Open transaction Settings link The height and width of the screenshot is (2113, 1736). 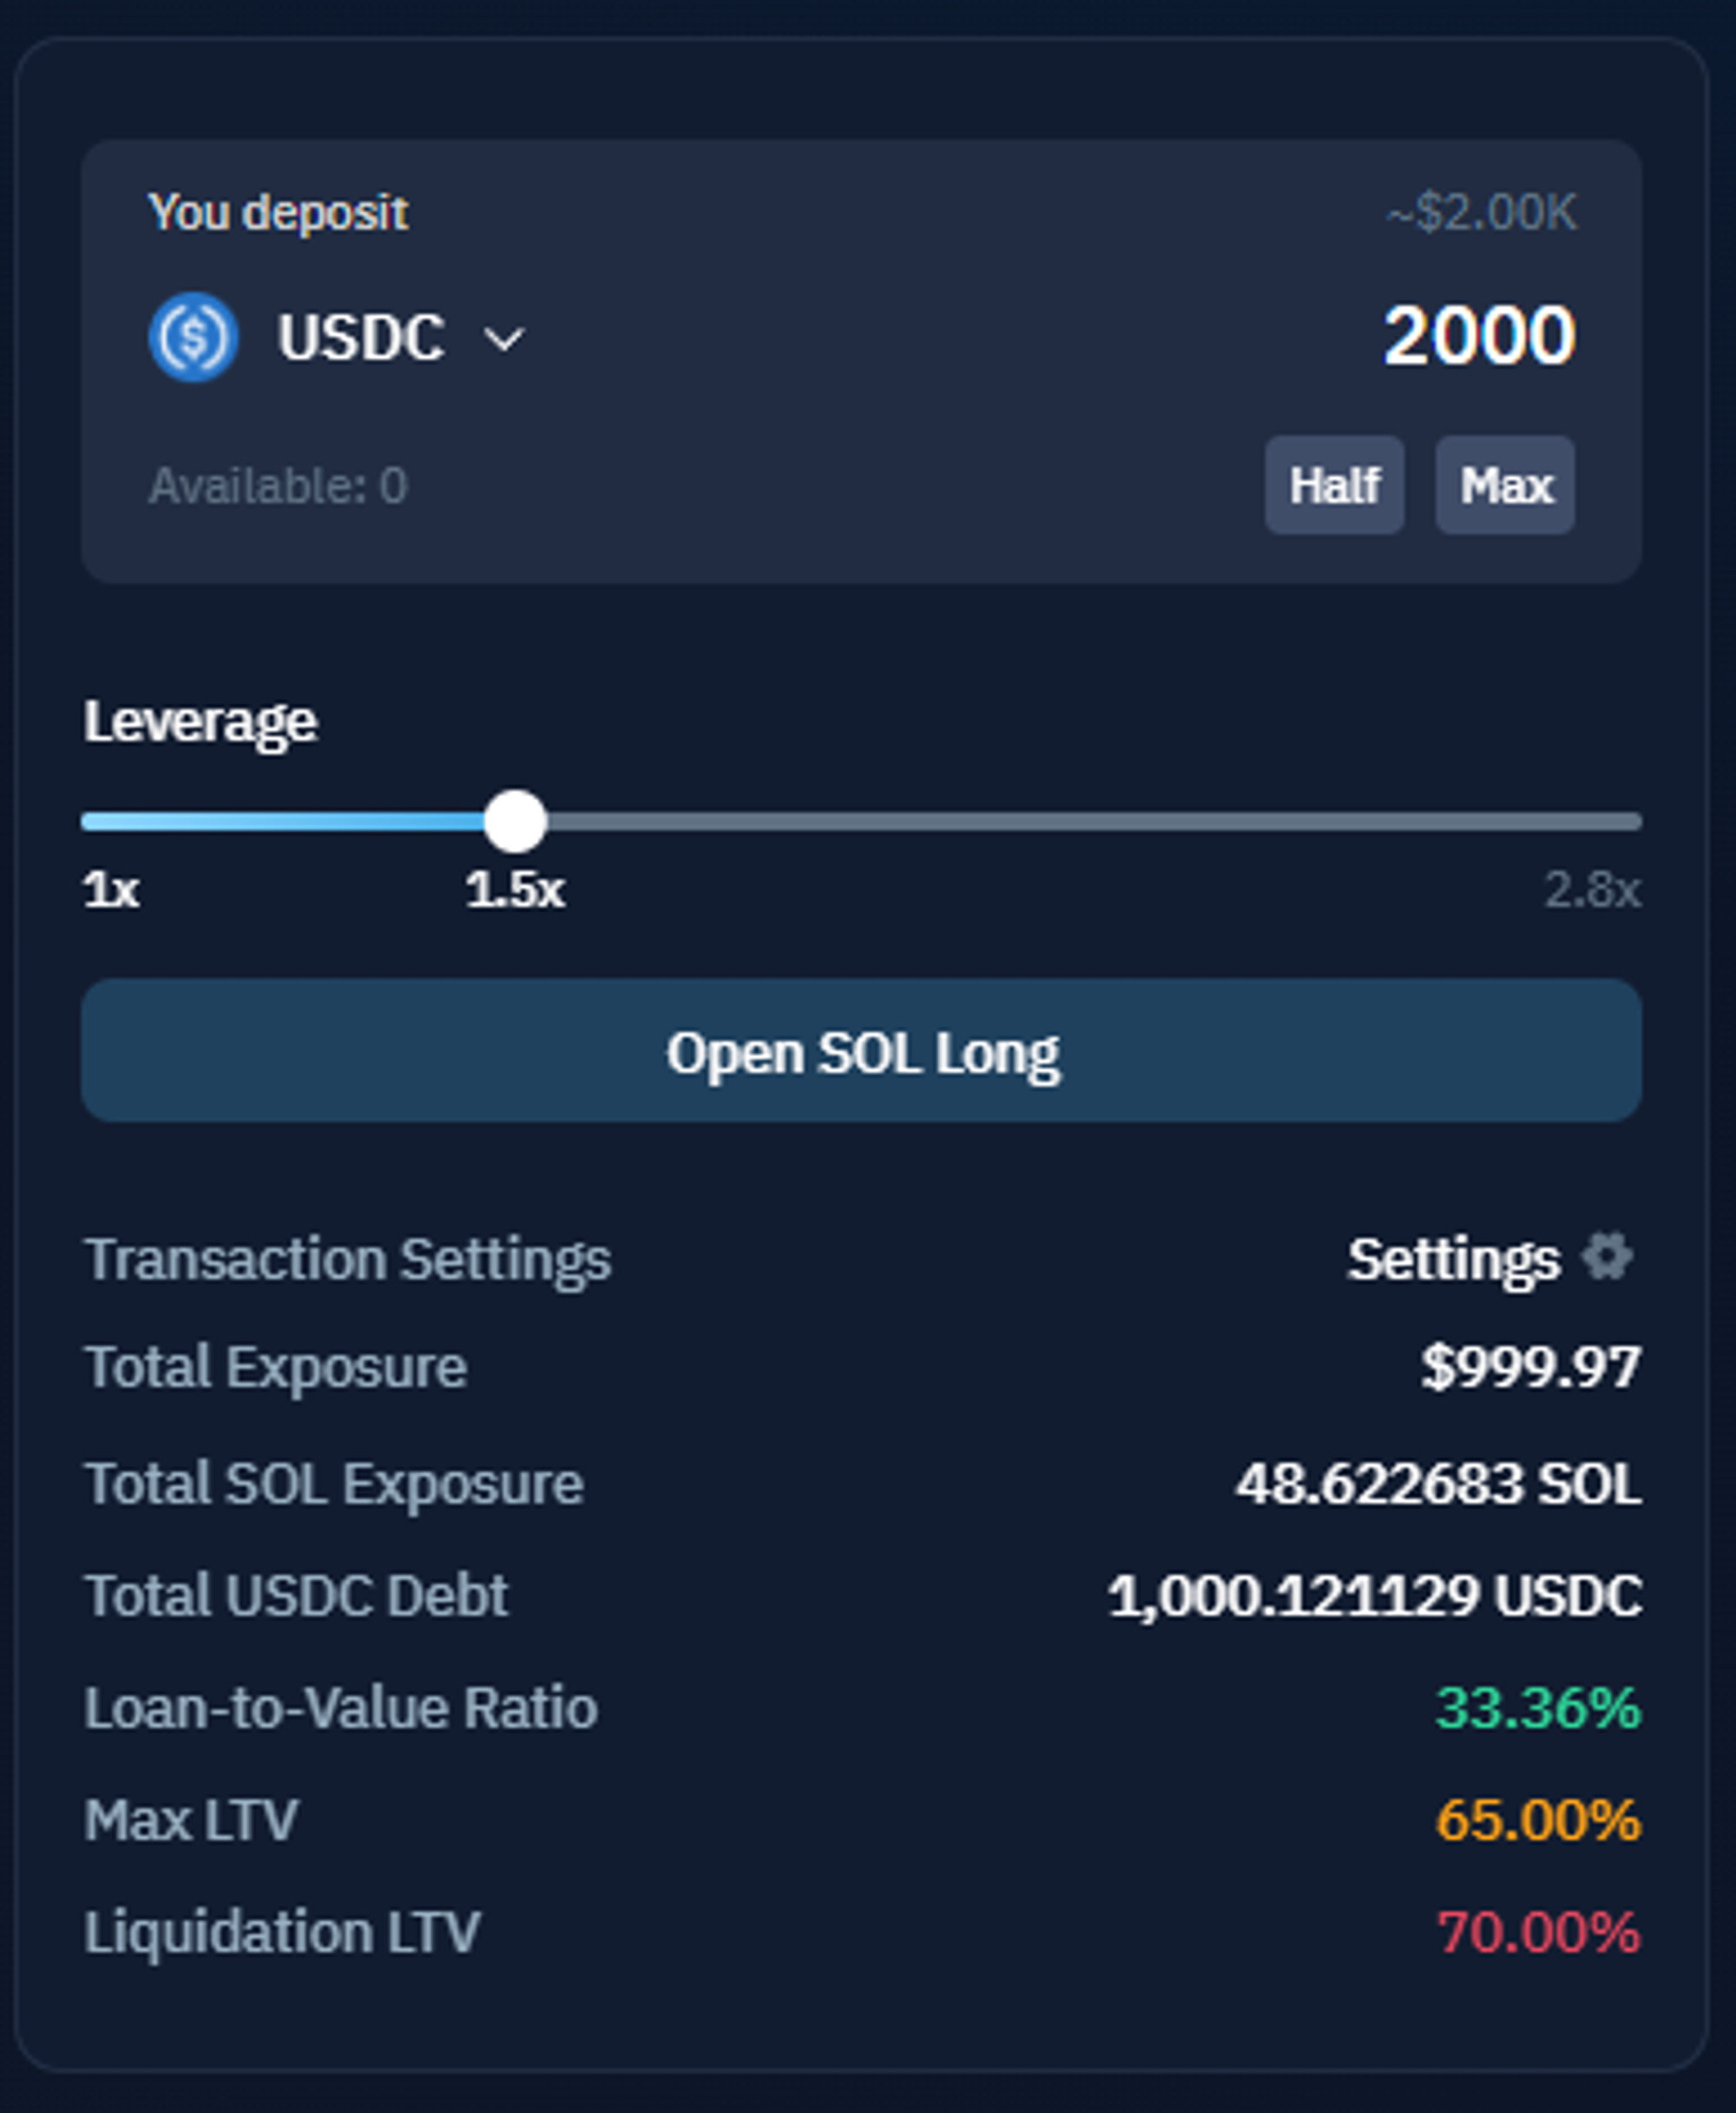(x=1453, y=1259)
